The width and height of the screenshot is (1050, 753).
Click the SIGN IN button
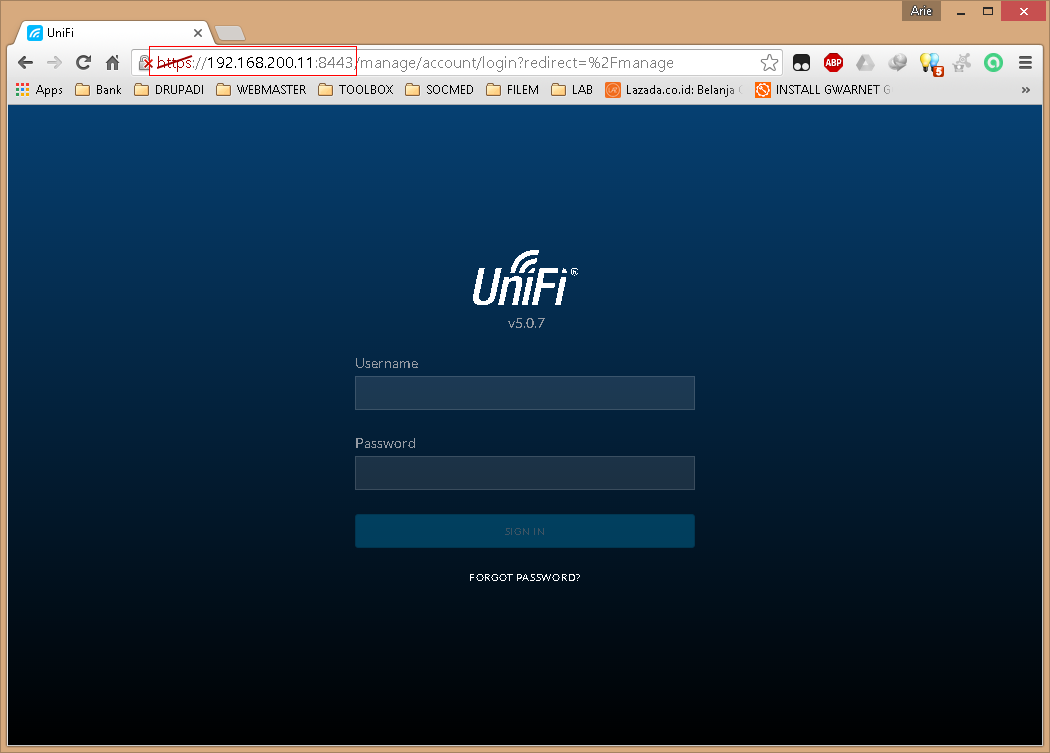click(x=524, y=531)
